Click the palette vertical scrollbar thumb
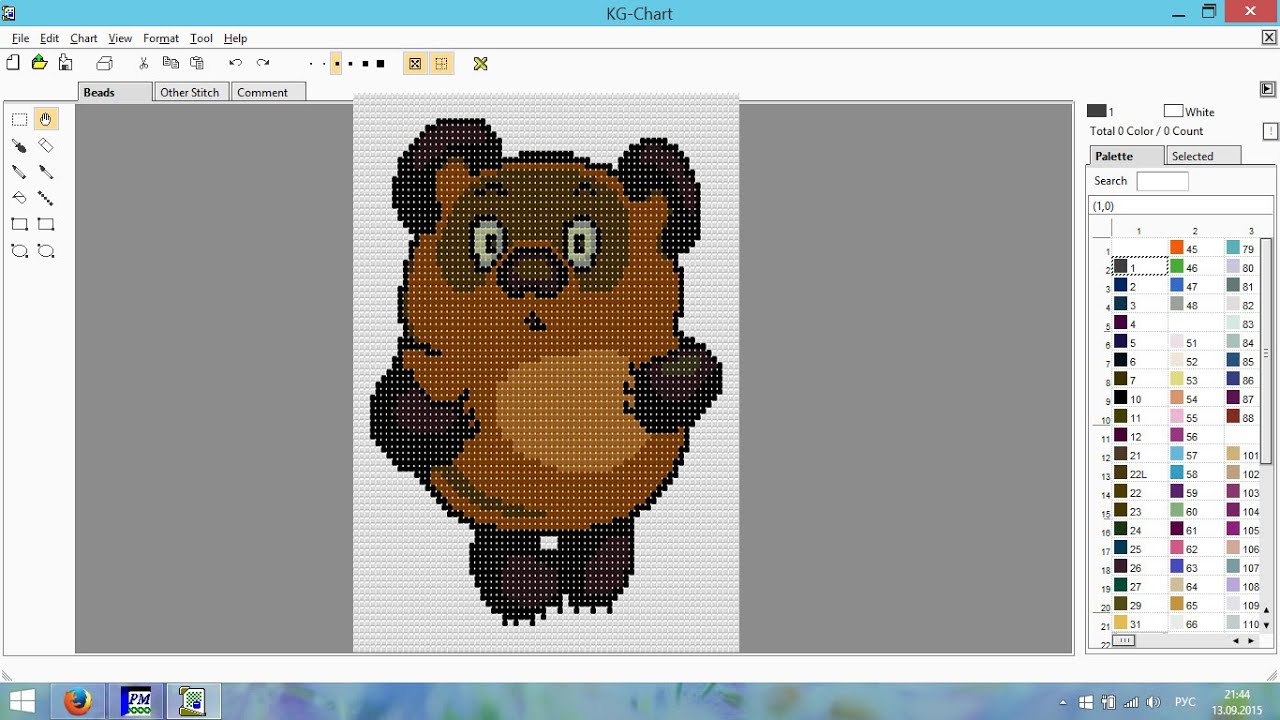1280x720 pixels. (1267, 353)
